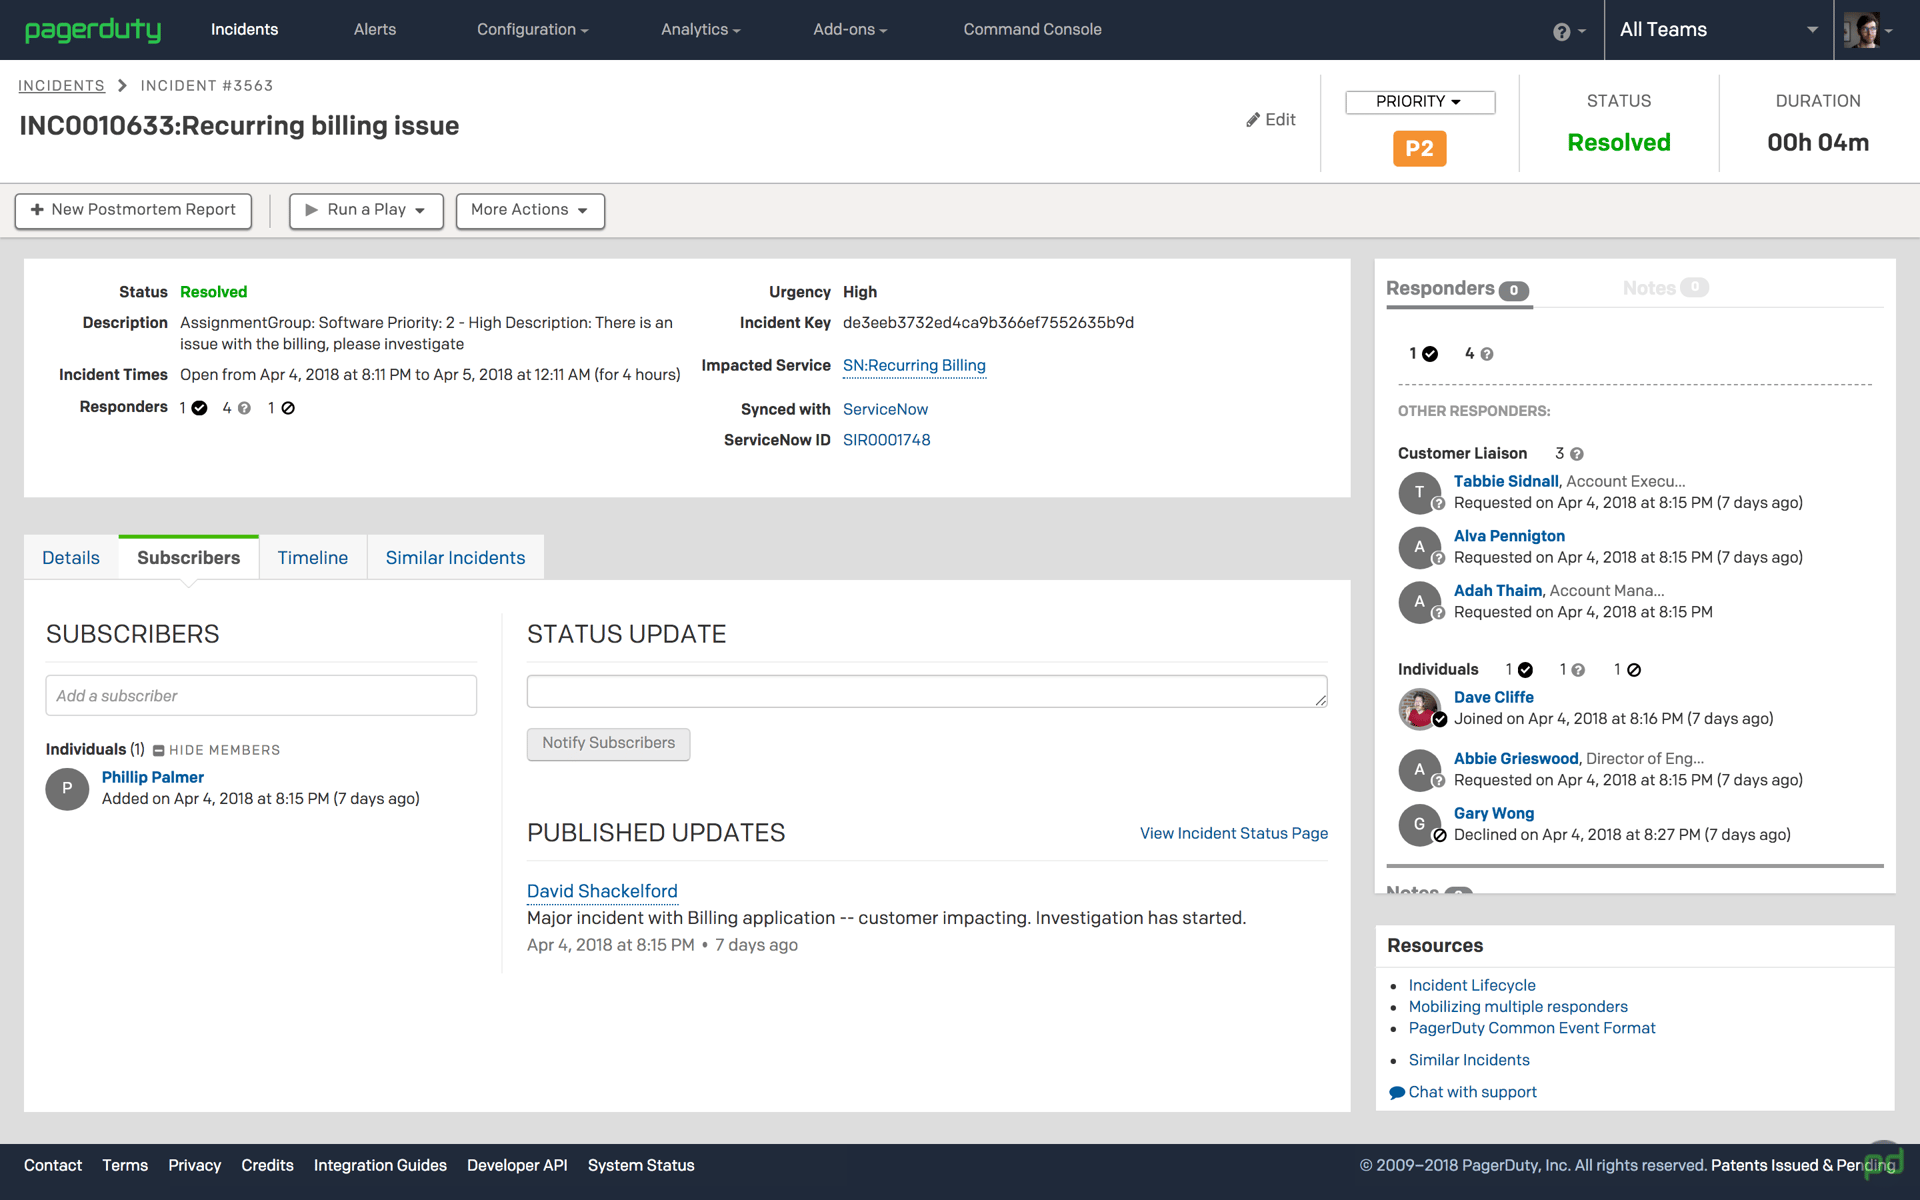Click Dave Cliffe's avatar photo
Screen dimensions: 1920x1200
click(x=1419, y=708)
